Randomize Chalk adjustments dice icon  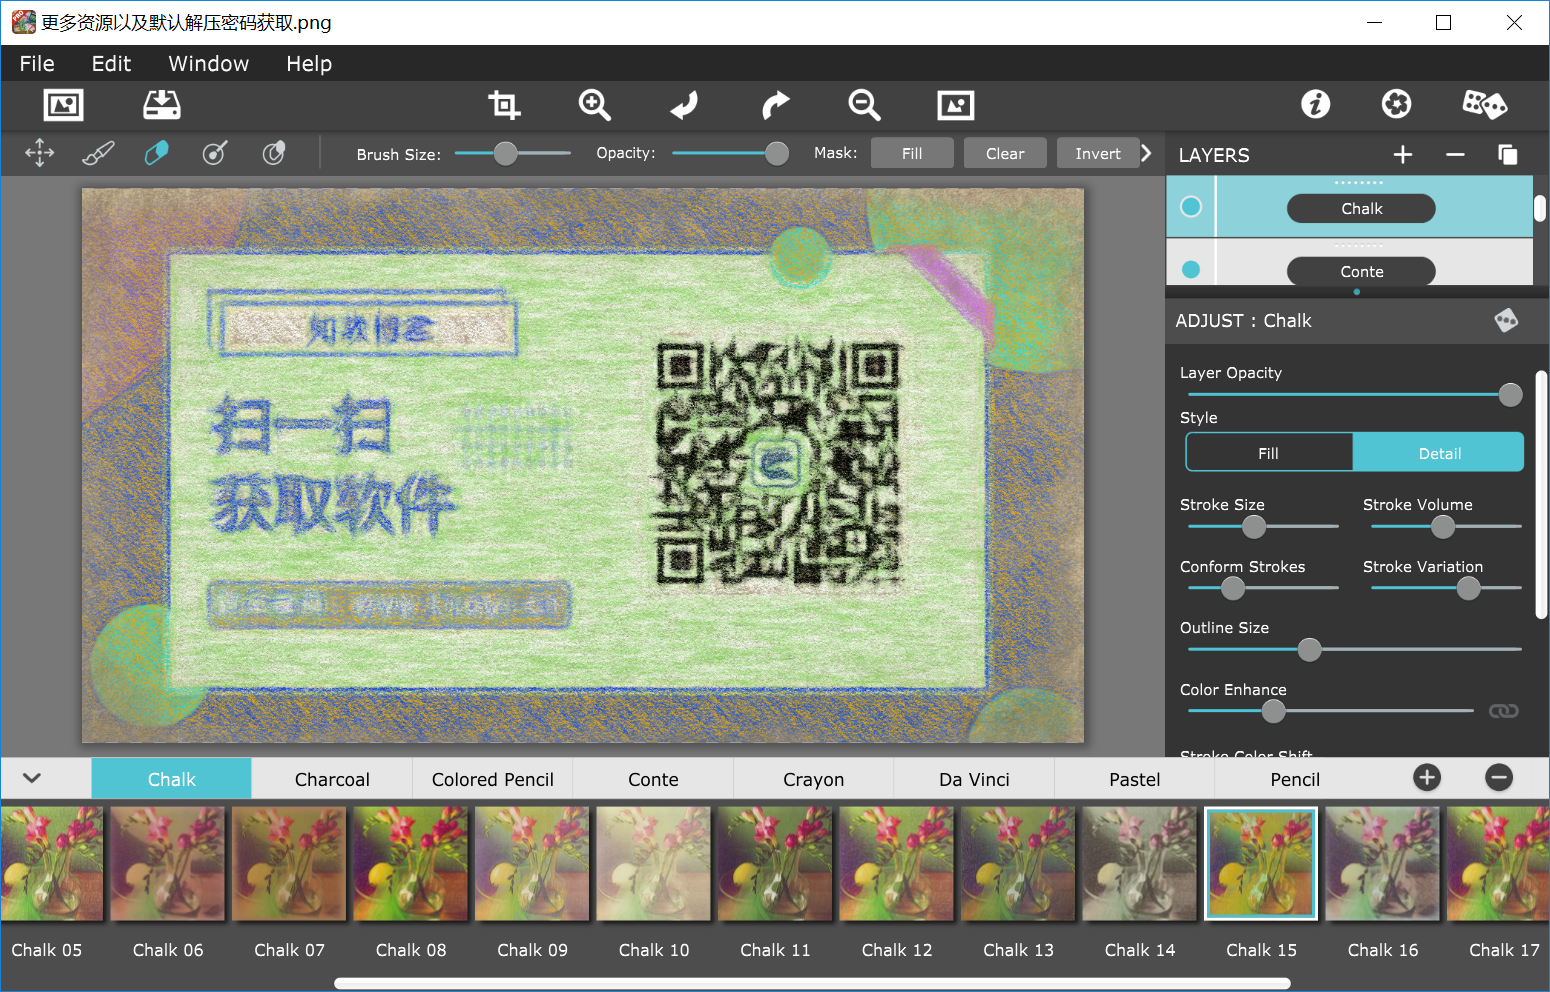[1506, 320]
